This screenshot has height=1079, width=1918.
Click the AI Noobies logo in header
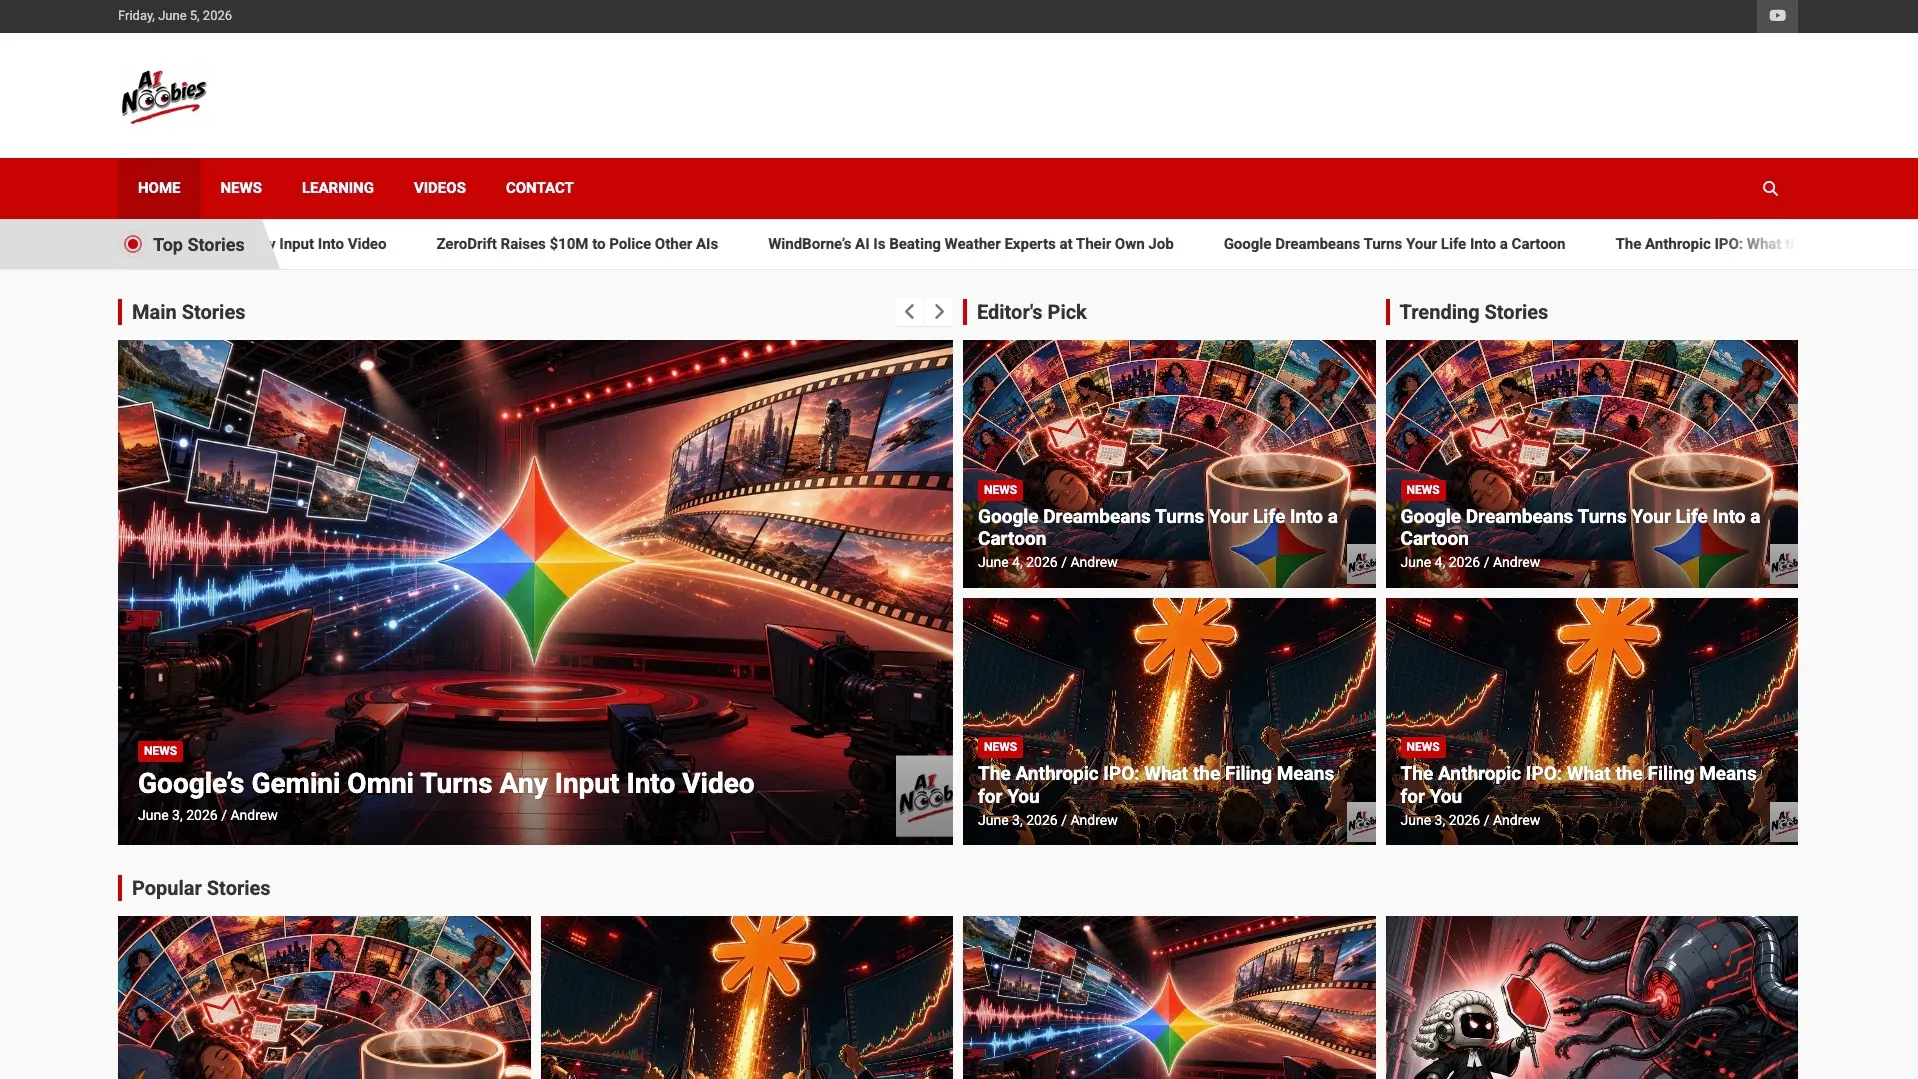pos(163,96)
